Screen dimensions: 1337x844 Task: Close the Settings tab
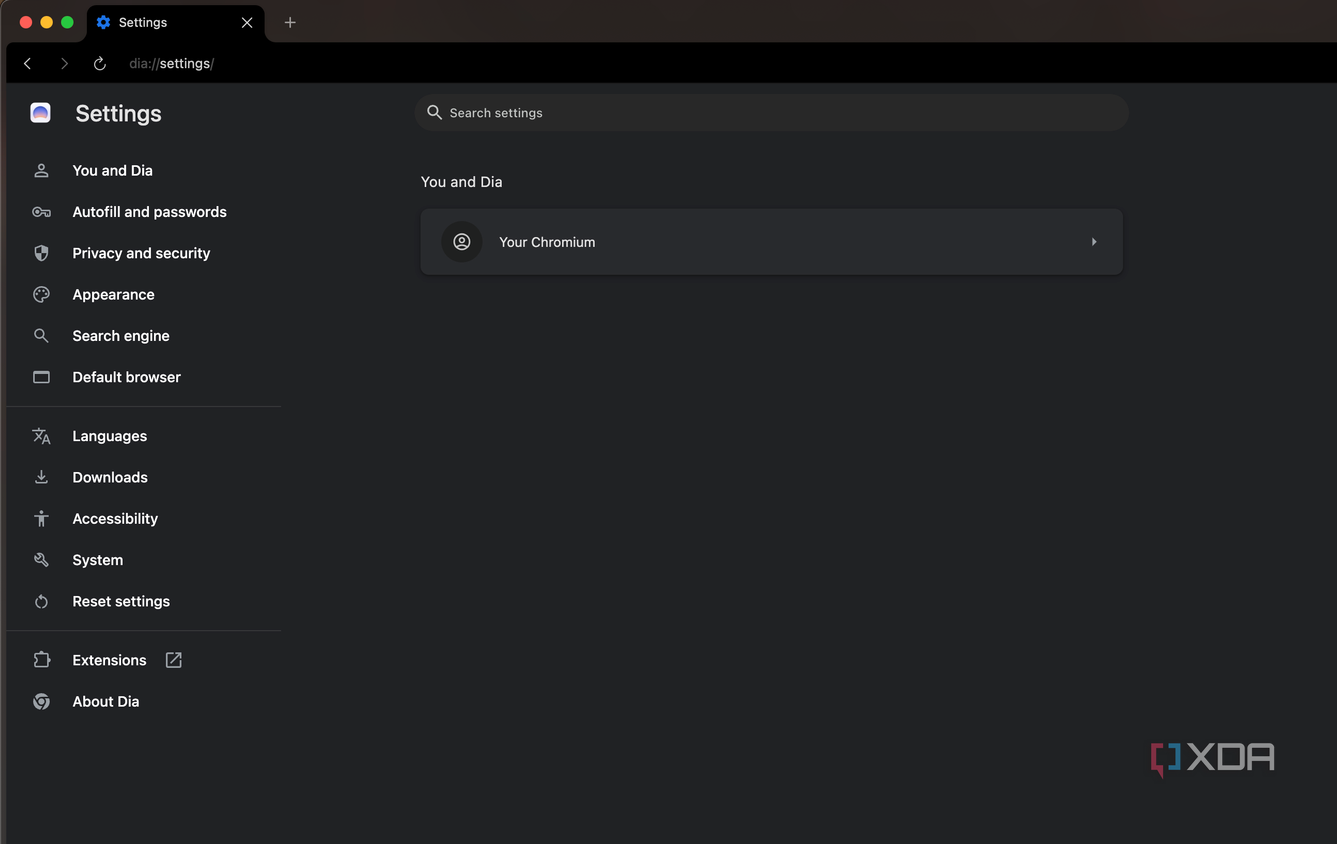[x=247, y=22]
